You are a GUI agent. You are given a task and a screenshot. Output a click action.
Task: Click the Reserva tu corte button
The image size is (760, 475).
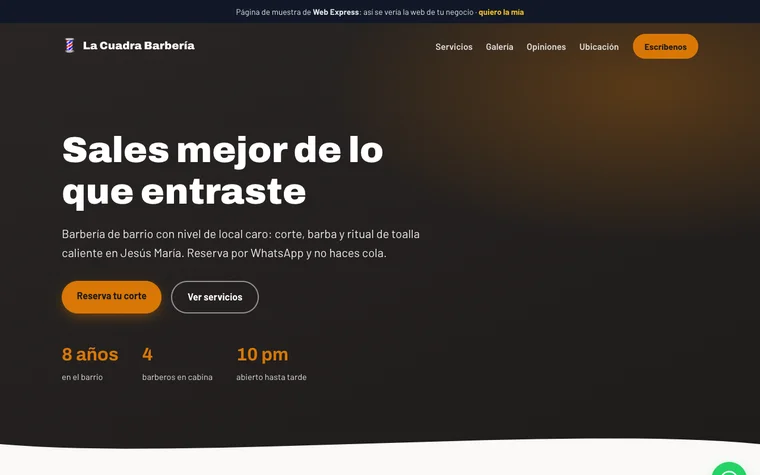click(x=111, y=297)
